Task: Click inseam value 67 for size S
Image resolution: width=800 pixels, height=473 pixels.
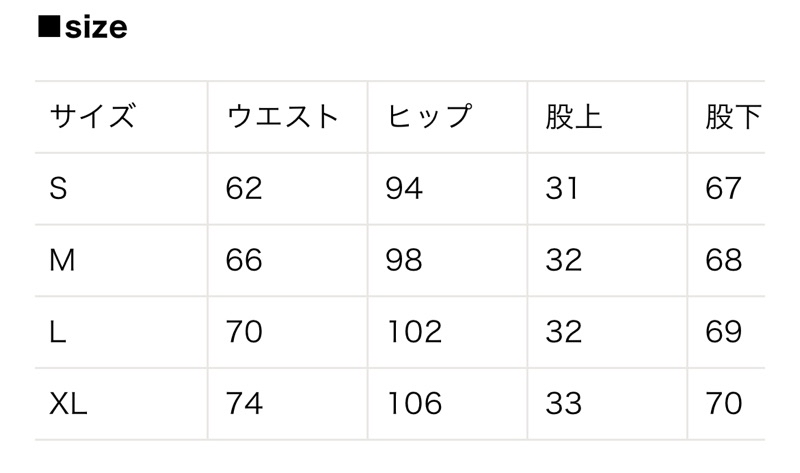Action: pos(723,188)
